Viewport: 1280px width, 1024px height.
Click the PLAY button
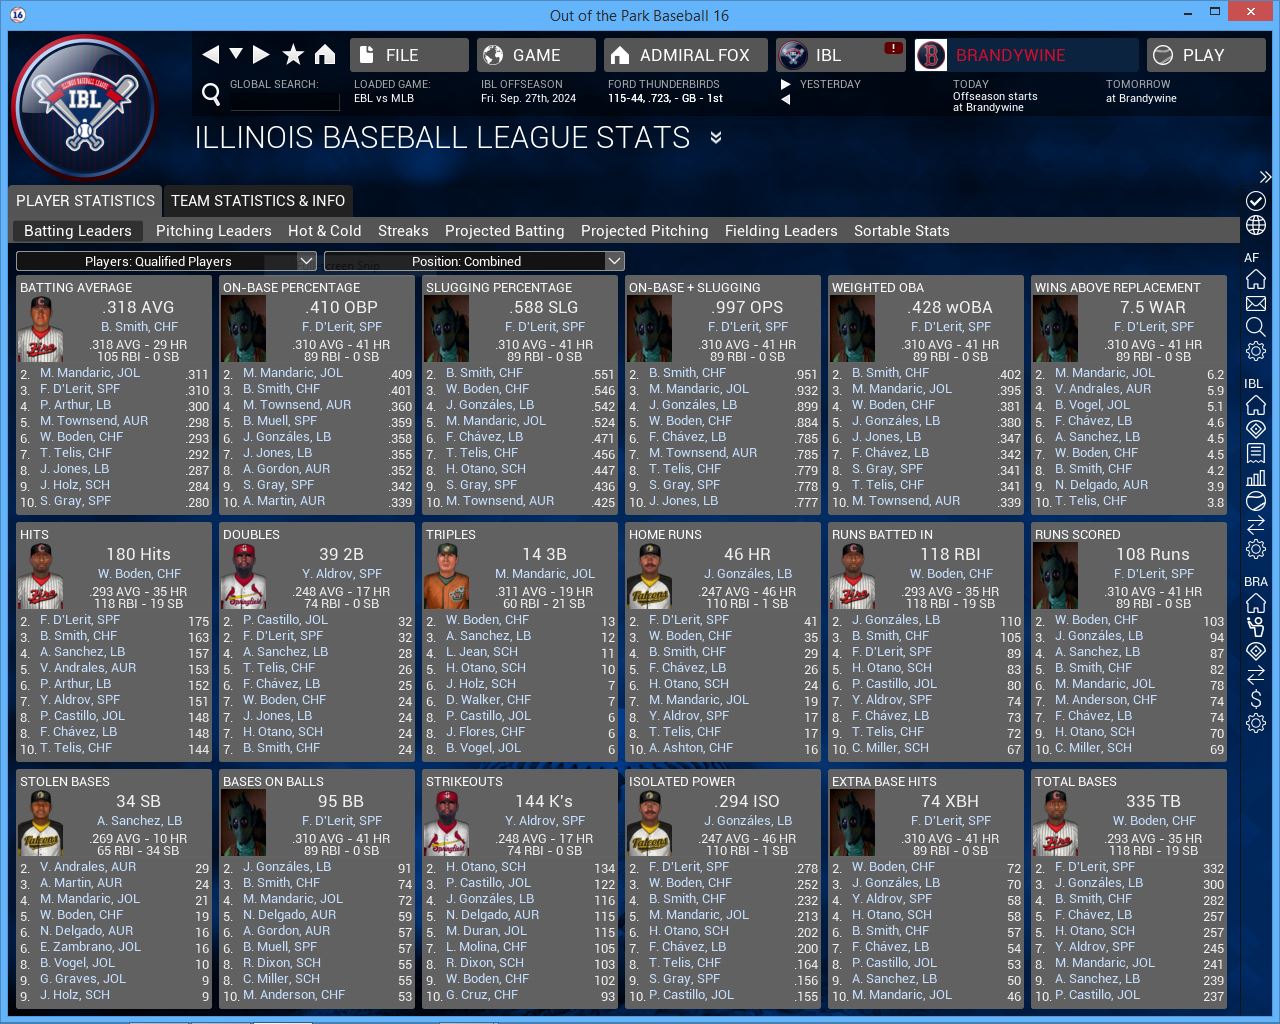coord(1206,55)
